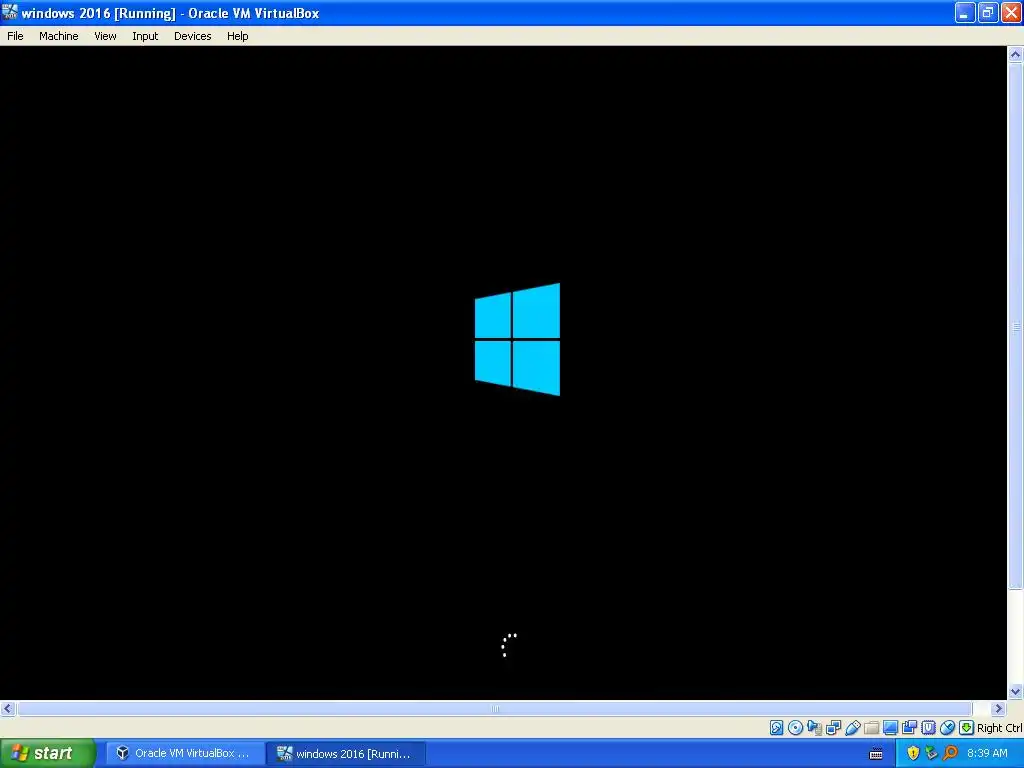Click the VirtualBox title bar window icon
1024x768 pixels.
point(10,12)
